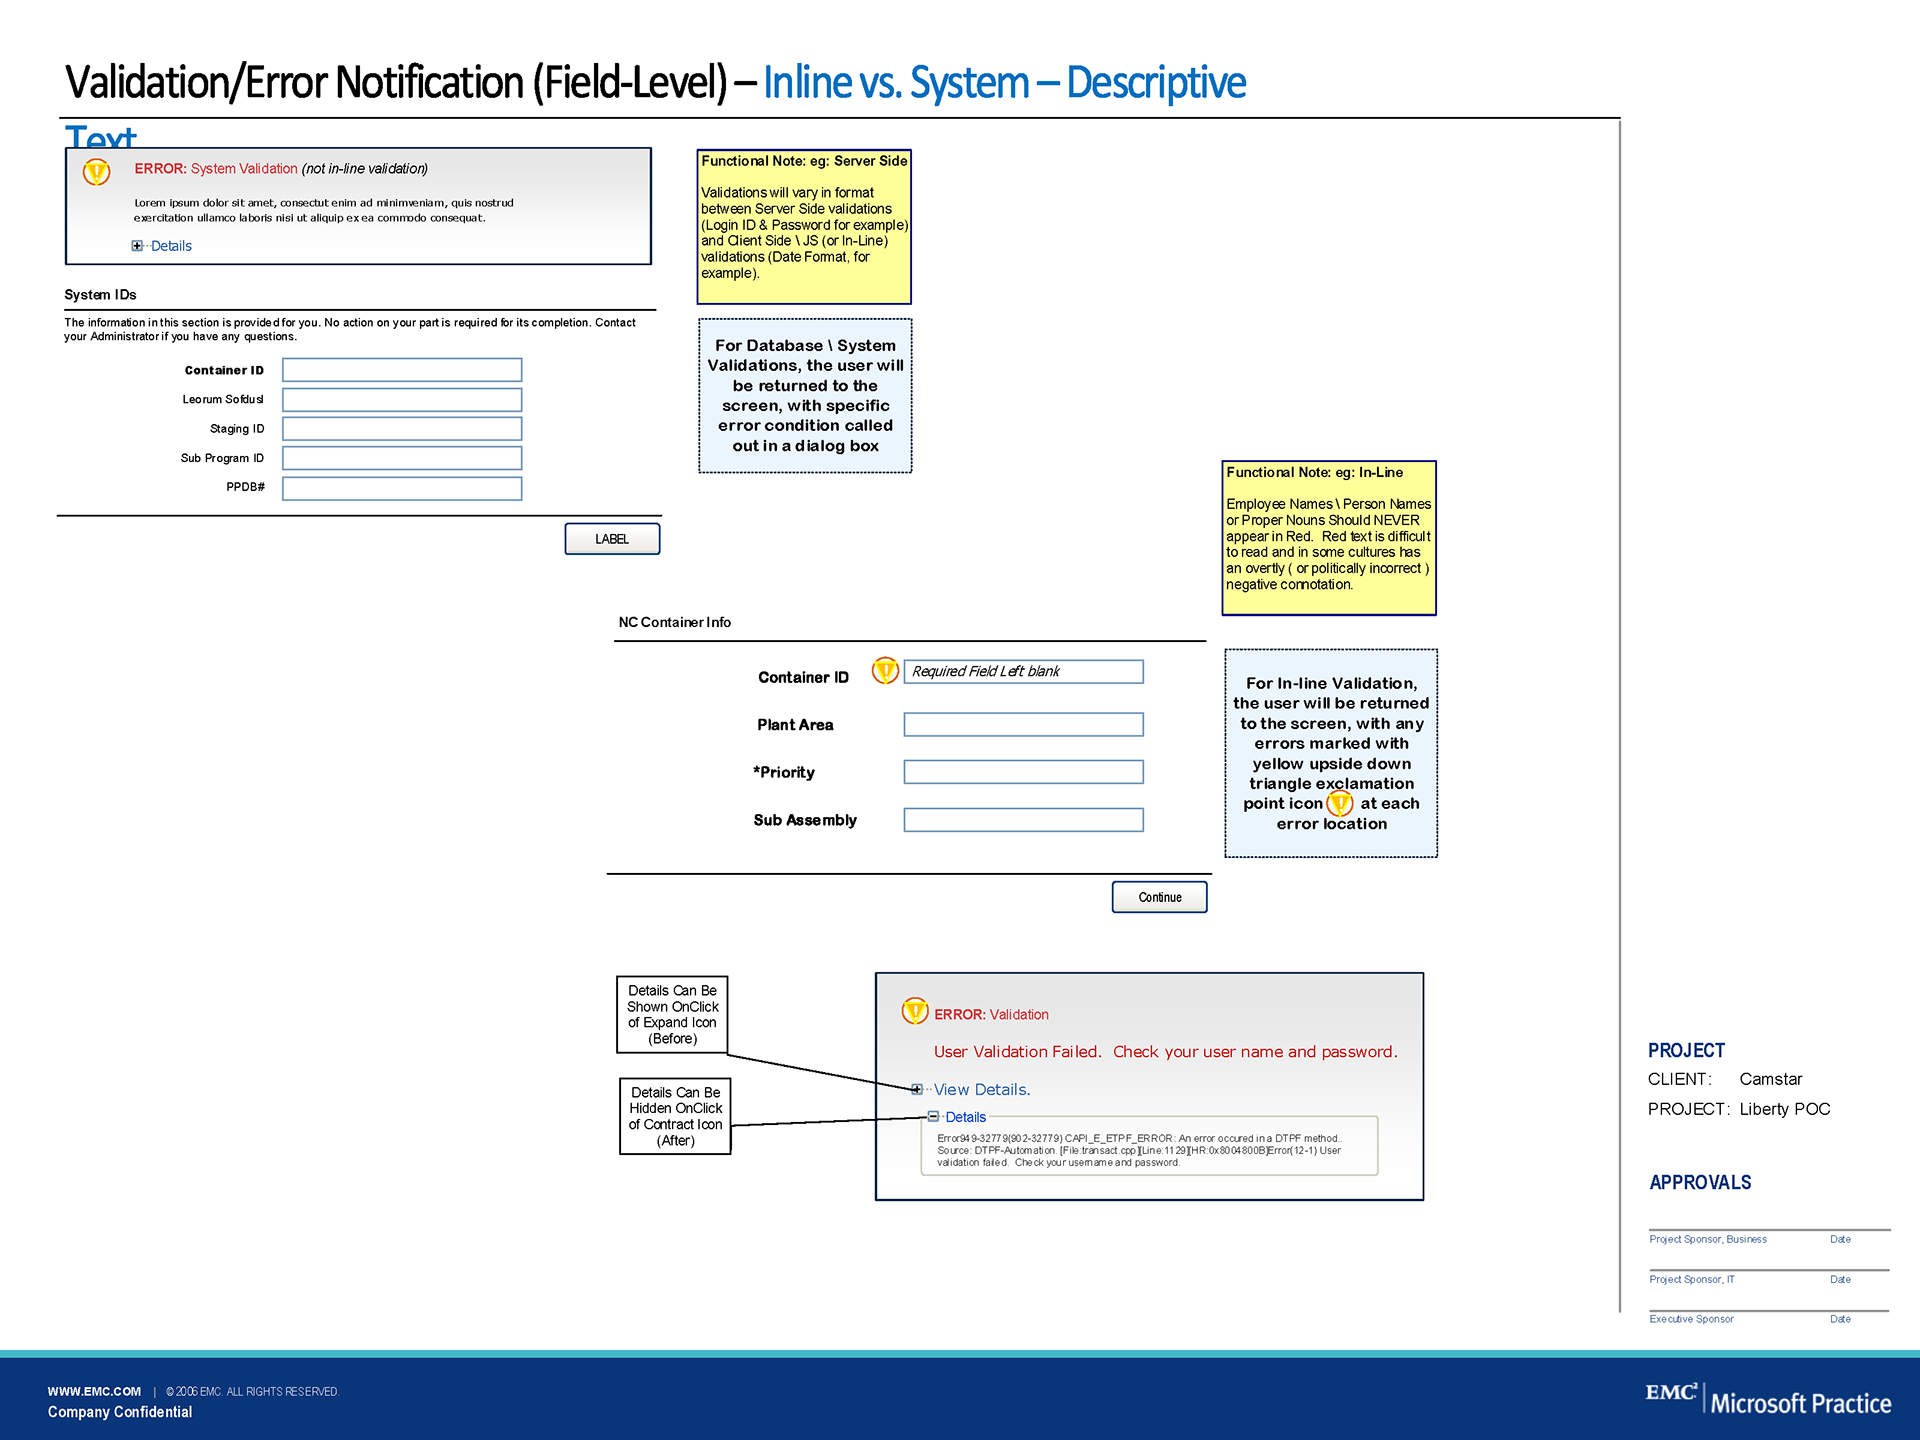Expand the View Details plus icon
The width and height of the screenshot is (1920, 1440).
[x=917, y=1090]
